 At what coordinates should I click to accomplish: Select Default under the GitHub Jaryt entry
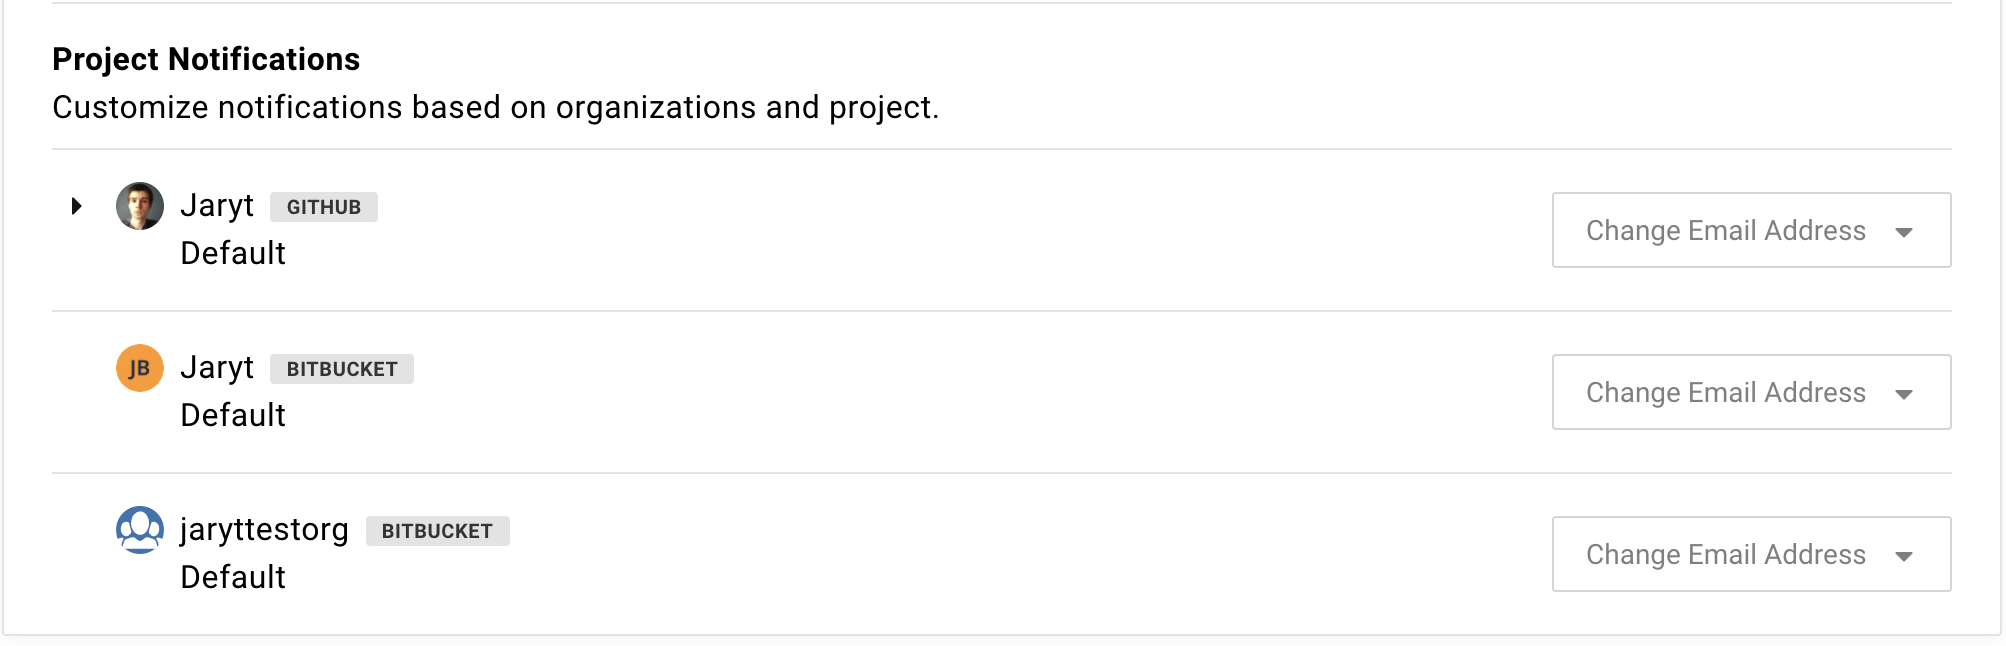tap(232, 254)
